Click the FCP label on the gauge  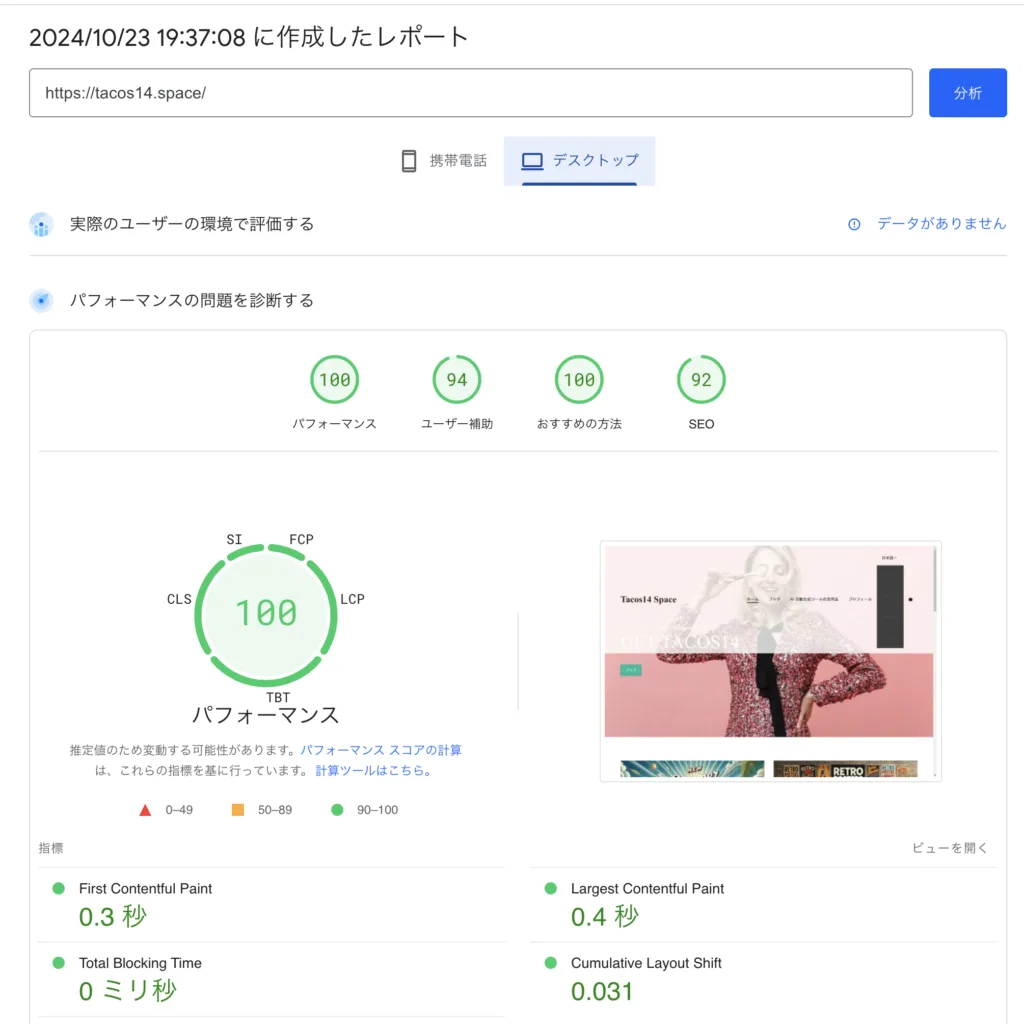tap(301, 539)
